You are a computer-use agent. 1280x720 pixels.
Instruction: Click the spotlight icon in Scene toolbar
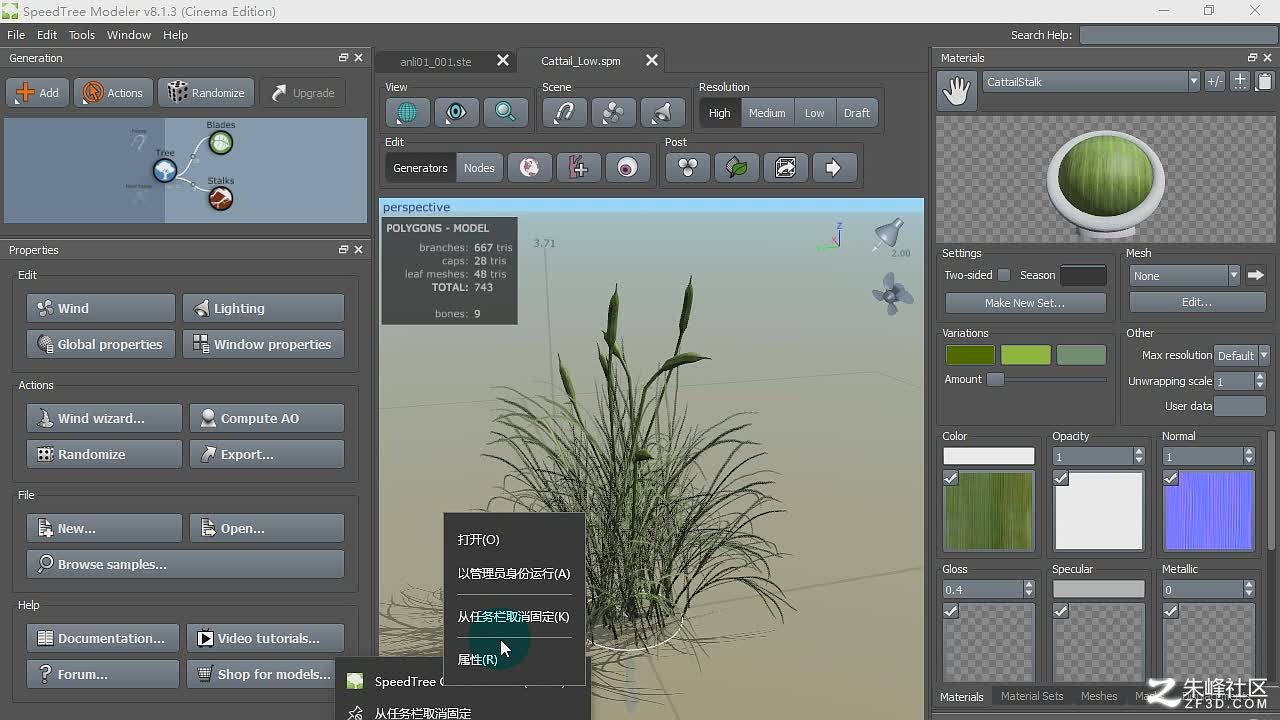pyautogui.click(x=662, y=113)
